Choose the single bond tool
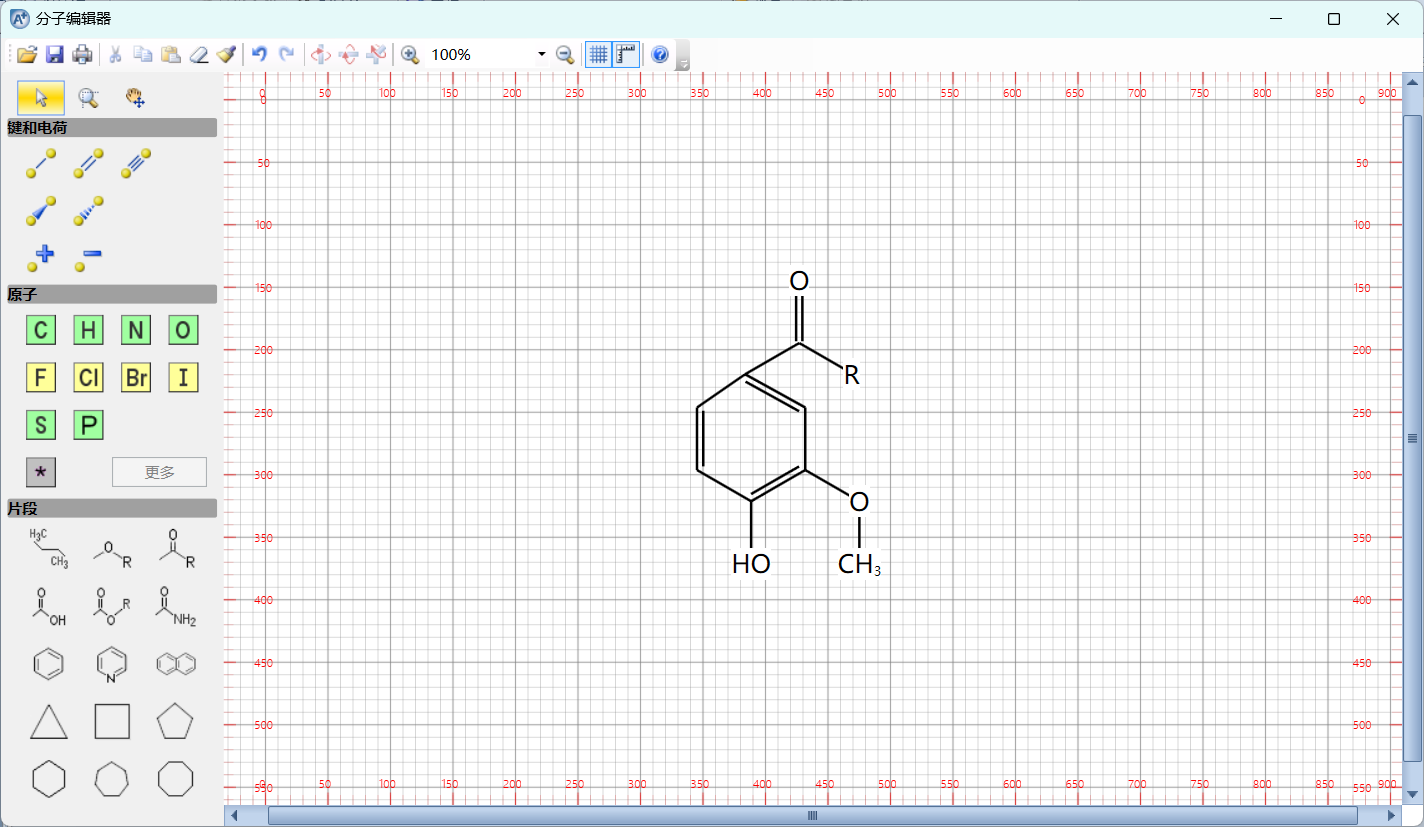Viewport: 1424px width, 827px height. (41, 164)
